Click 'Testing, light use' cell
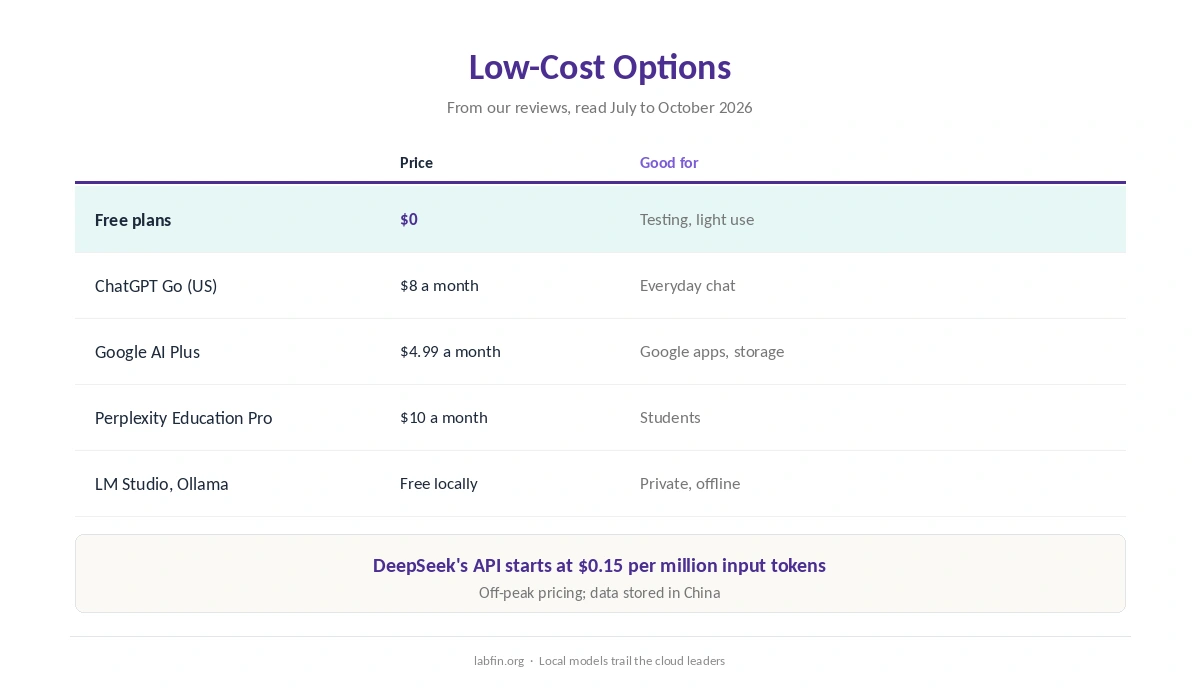The image size is (1200, 688). [x=697, y=220]
